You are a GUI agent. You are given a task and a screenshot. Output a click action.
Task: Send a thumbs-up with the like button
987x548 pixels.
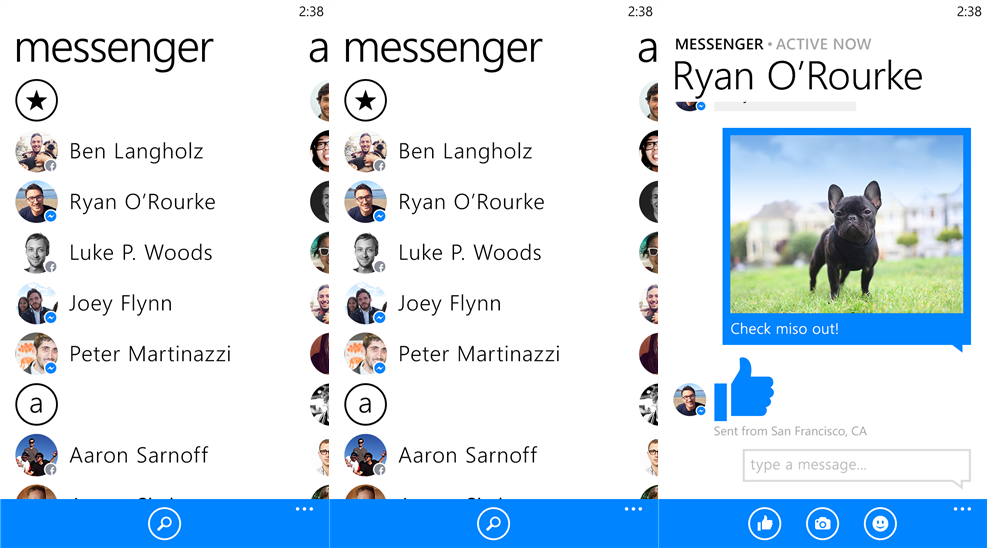click(x=765, y=523)
